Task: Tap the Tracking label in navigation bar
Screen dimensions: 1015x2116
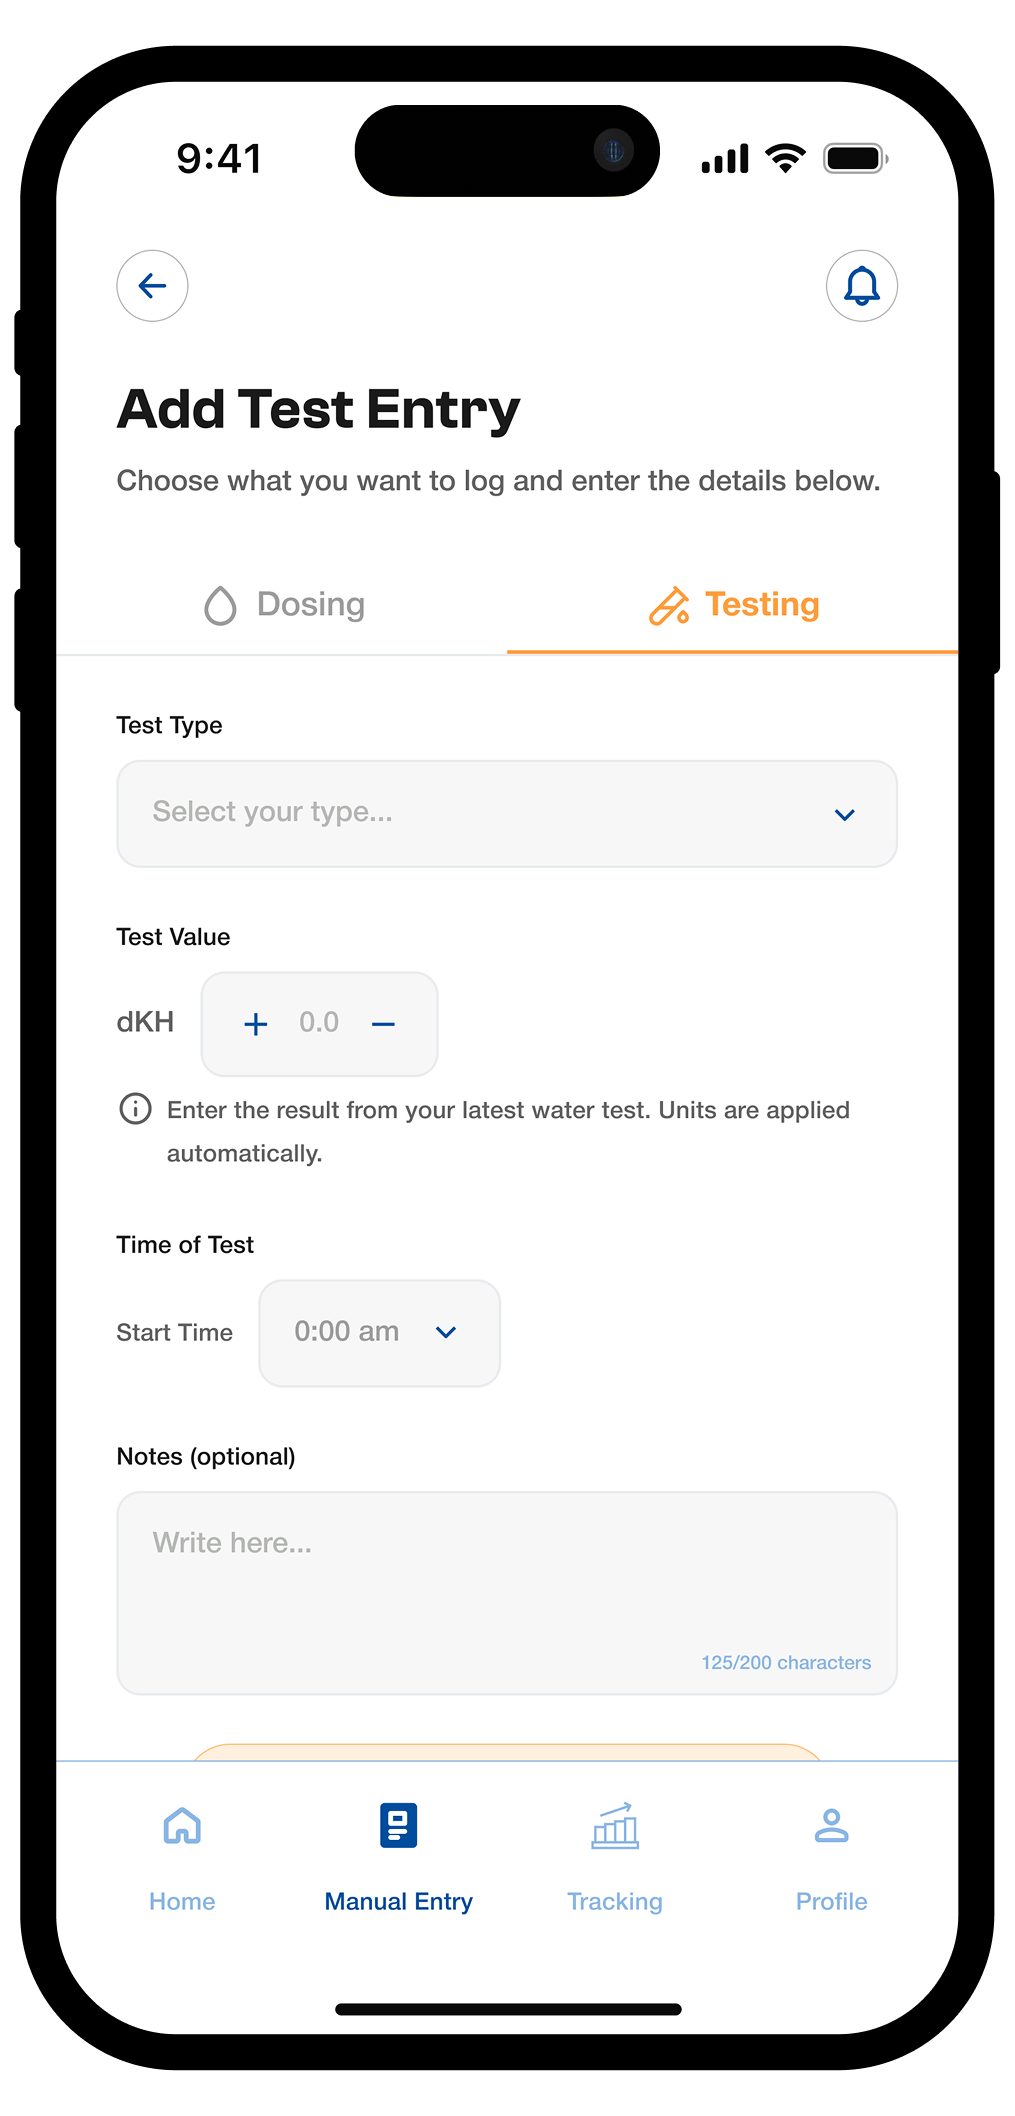Action: 615,1901
